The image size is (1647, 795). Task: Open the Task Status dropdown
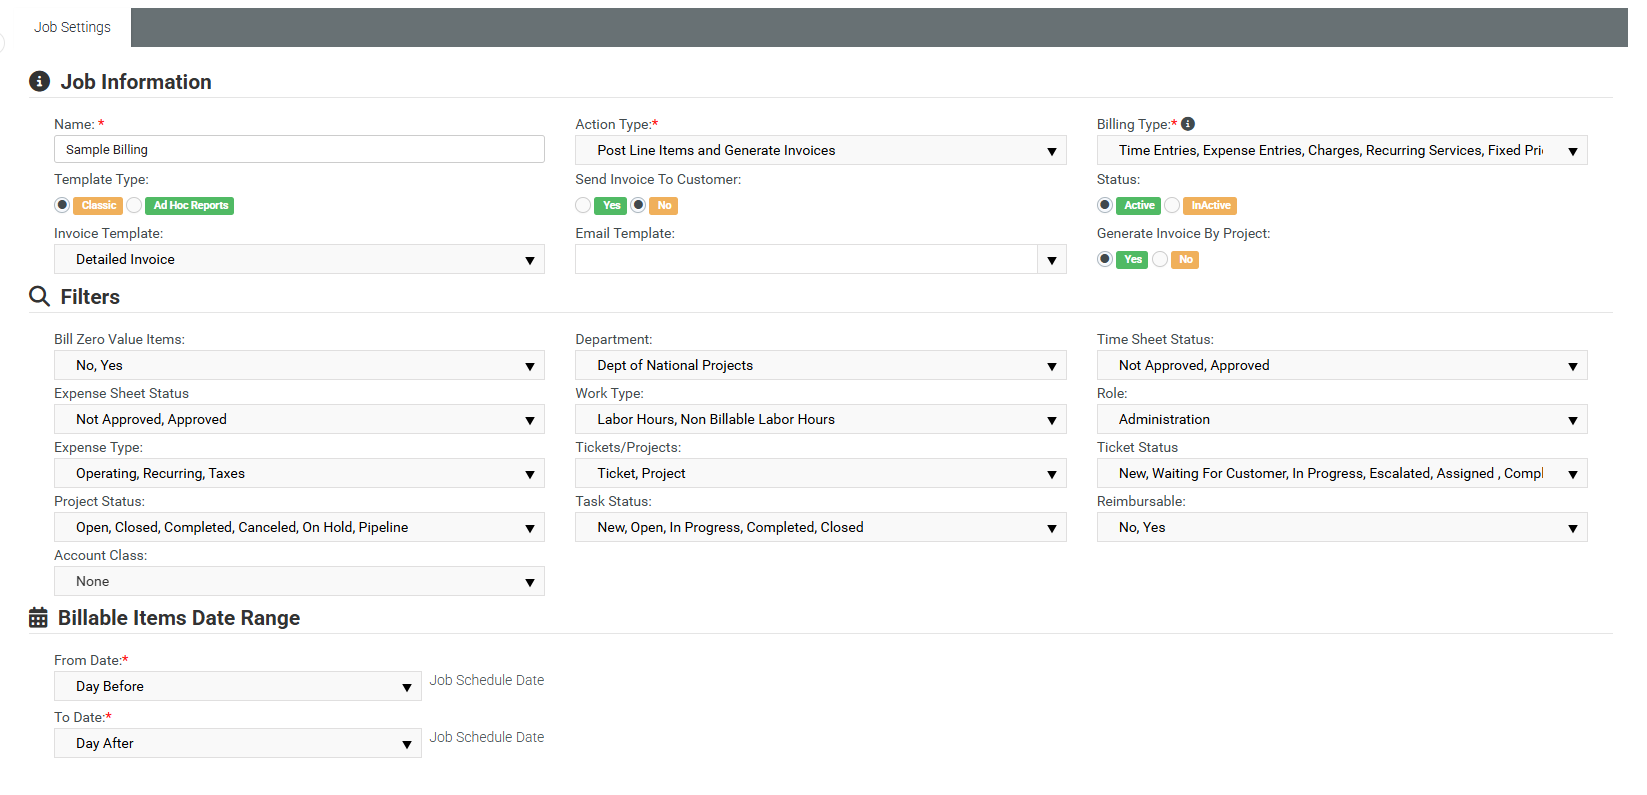pyautogui.click(x=820, y=527)
